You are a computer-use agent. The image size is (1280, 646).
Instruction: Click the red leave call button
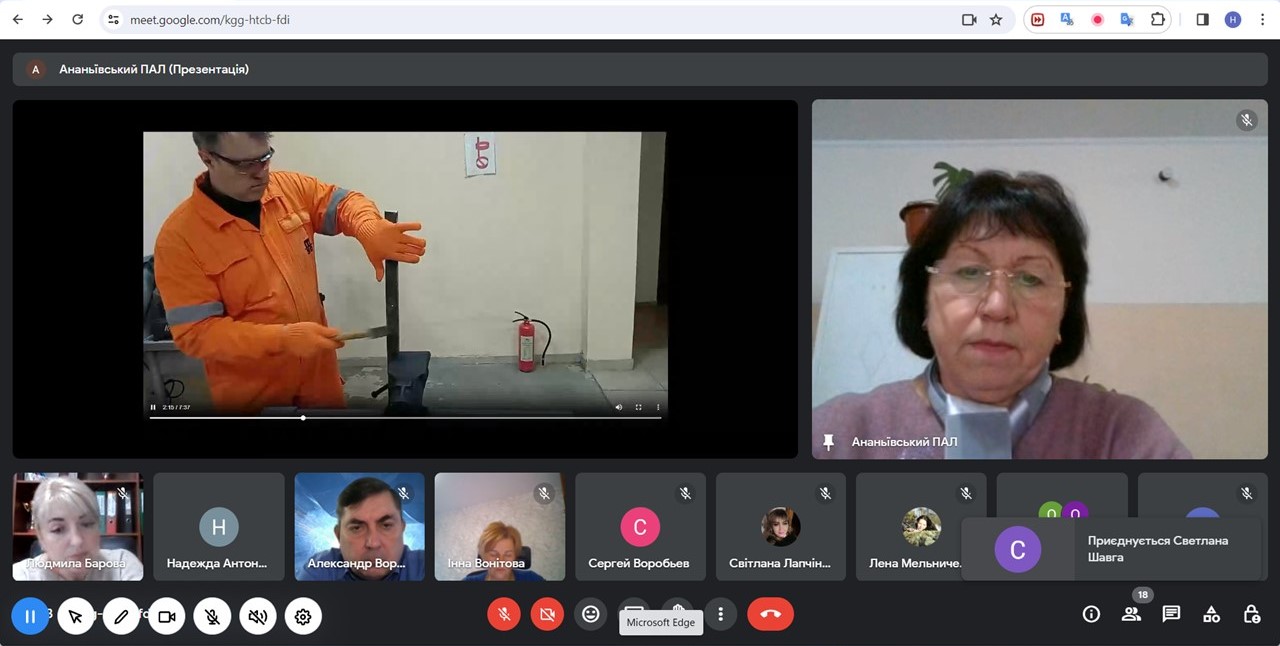pyautogui.click(x=770, y=614)
